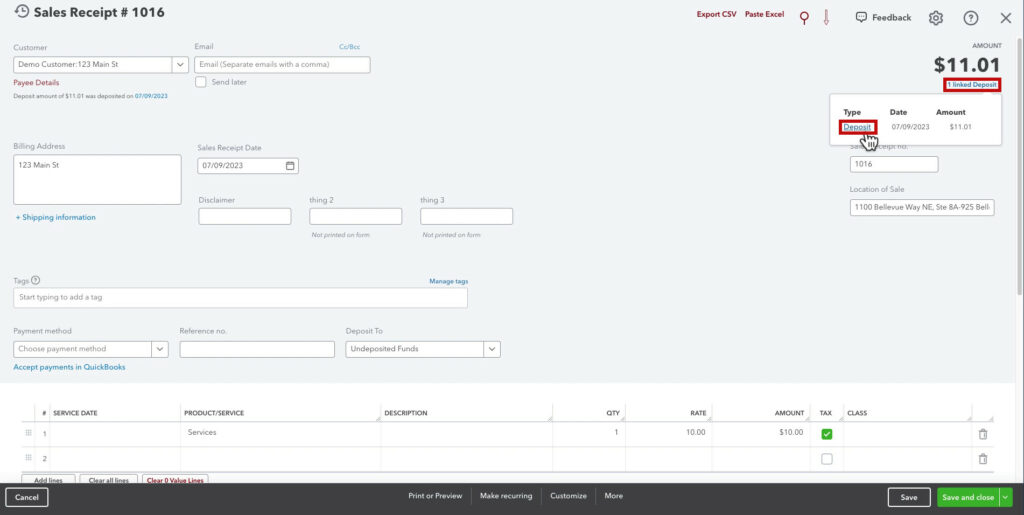The image size is (1024, 515).
Task: Click the Sales Receipt no. field 1016
Action: coord(894,164)
